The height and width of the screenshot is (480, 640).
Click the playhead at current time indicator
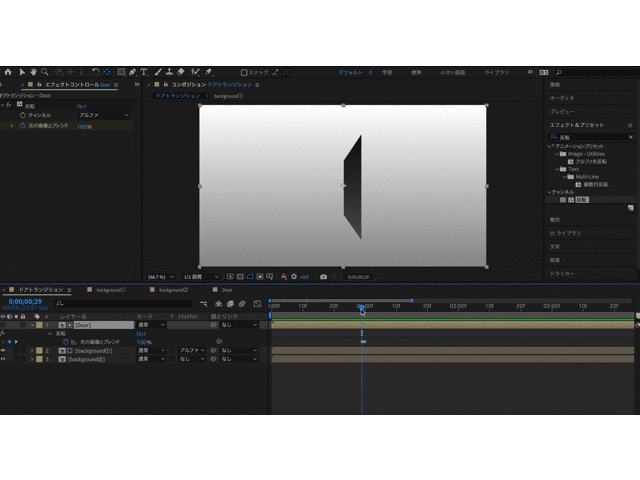tap(361, 308)
